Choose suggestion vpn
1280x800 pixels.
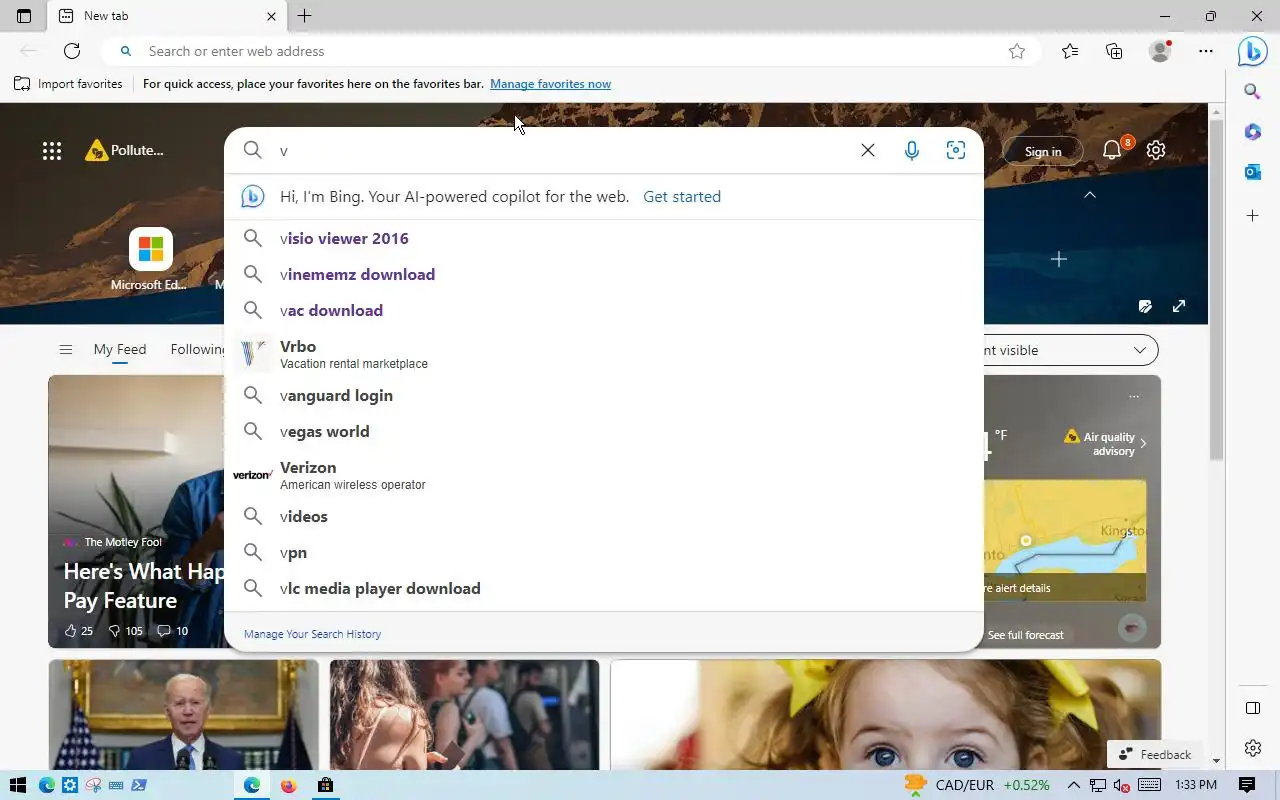pyautogui.click(x=604, y=552)
